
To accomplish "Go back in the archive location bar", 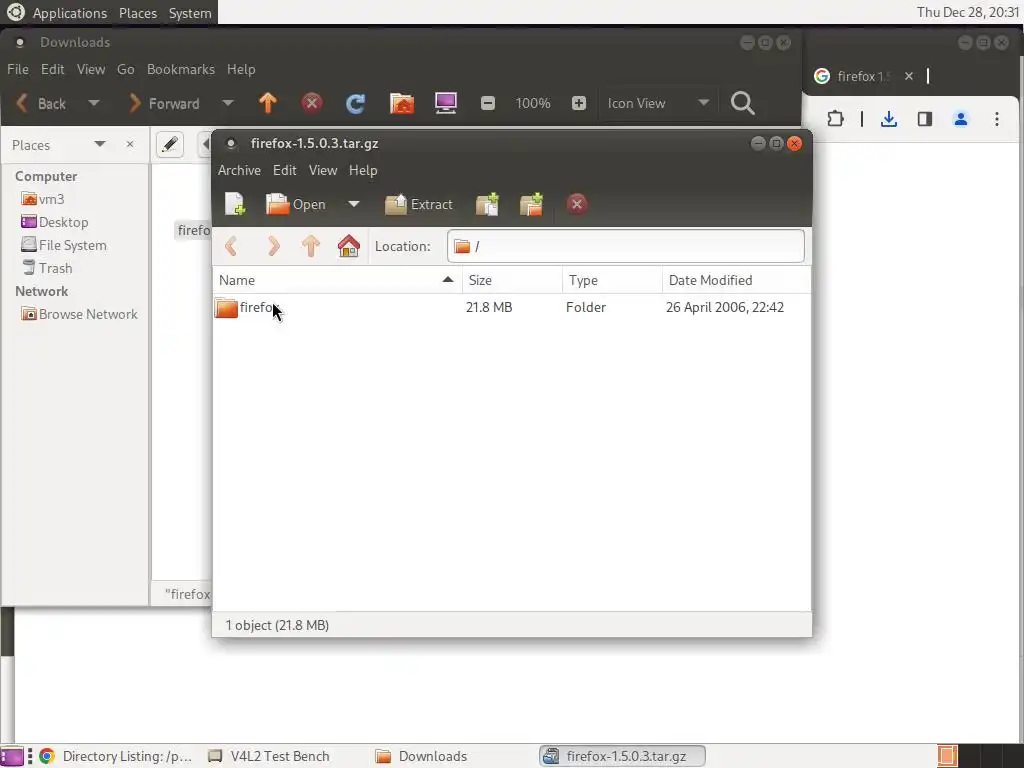I will point(231,246).
